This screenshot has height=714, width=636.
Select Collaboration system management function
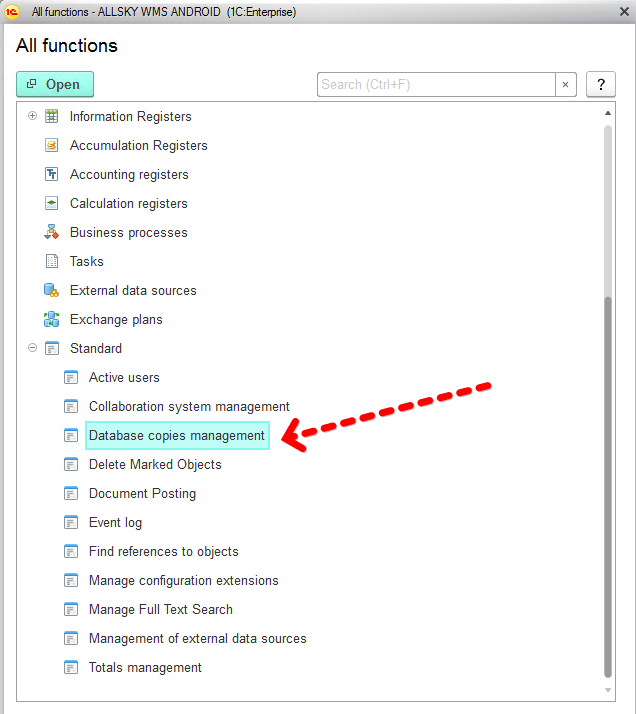[189, 406]
